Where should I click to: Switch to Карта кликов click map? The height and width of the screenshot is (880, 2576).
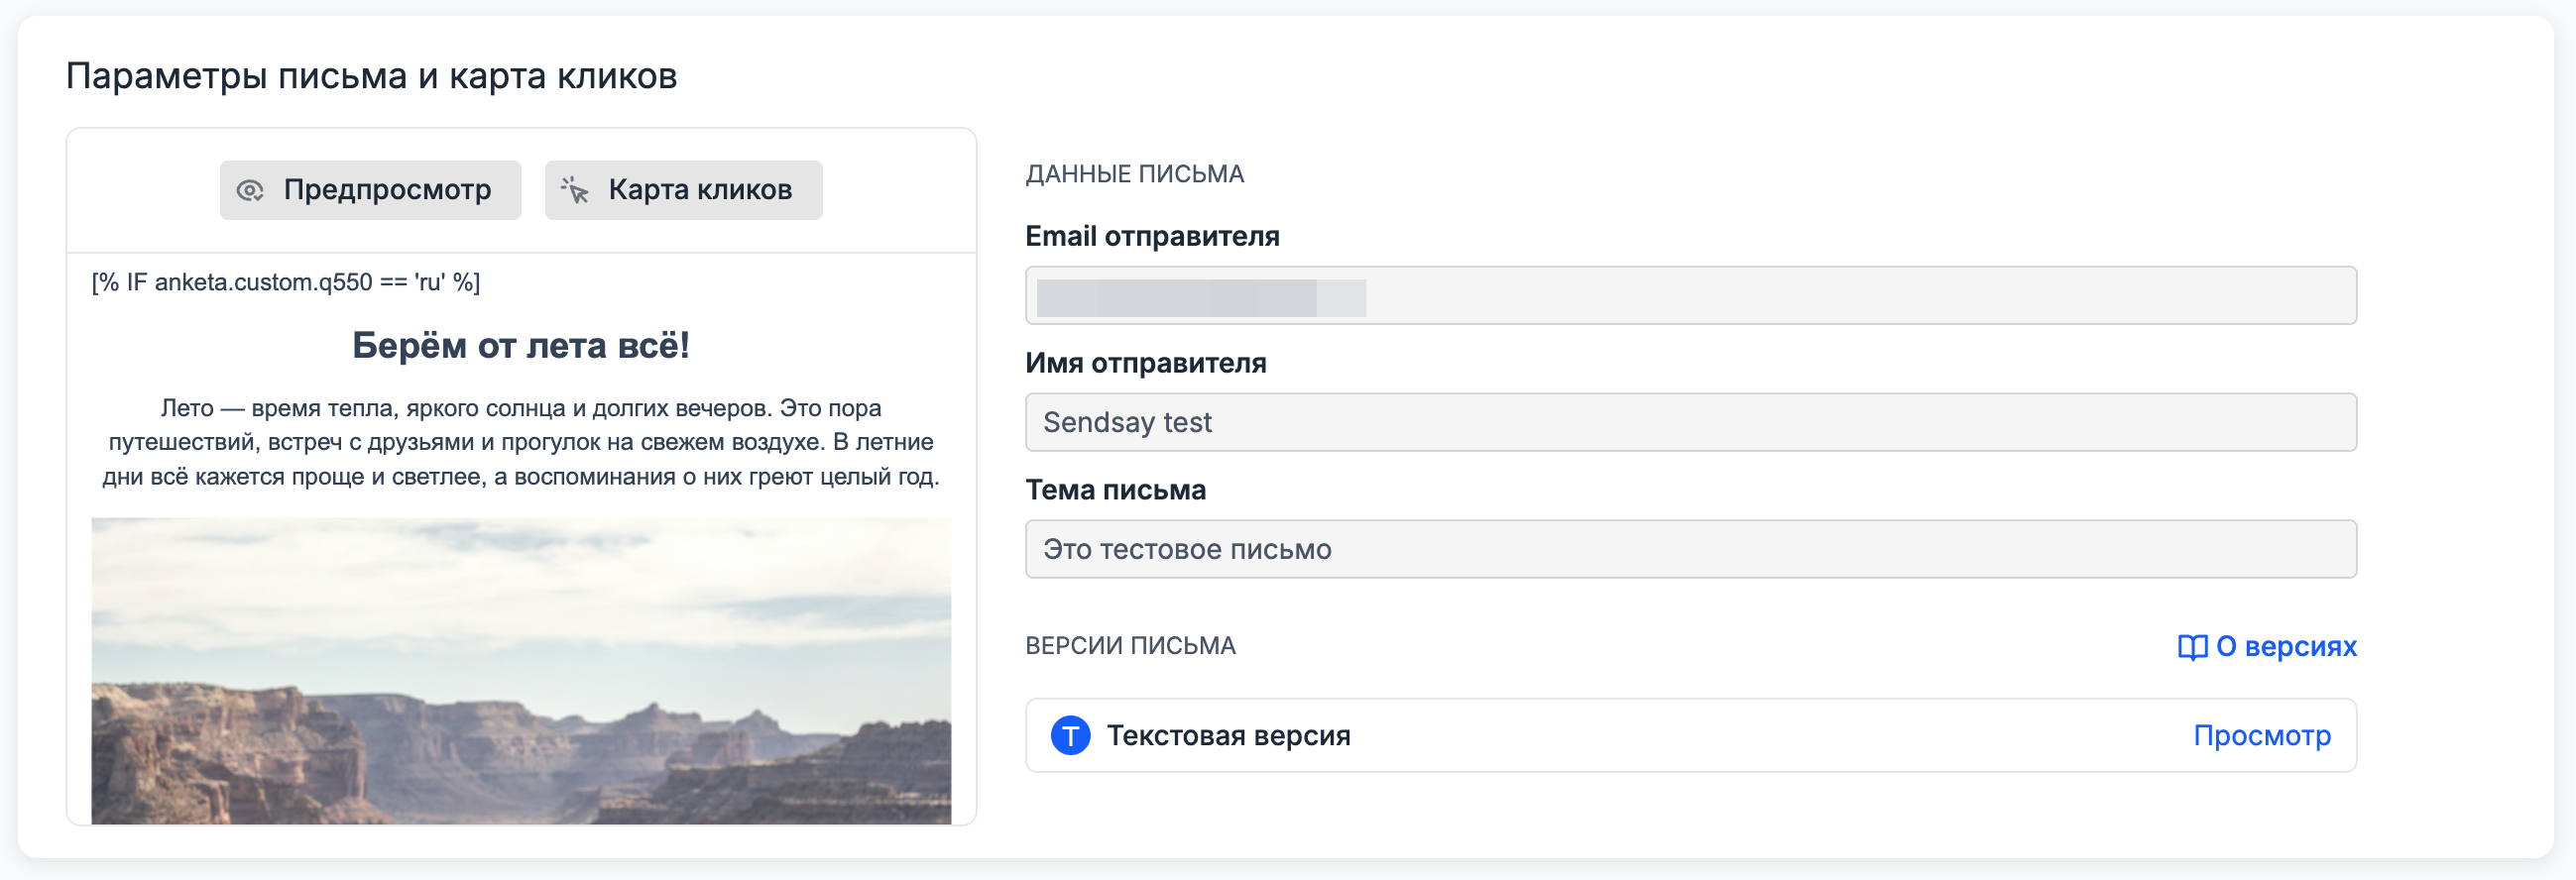683,190
